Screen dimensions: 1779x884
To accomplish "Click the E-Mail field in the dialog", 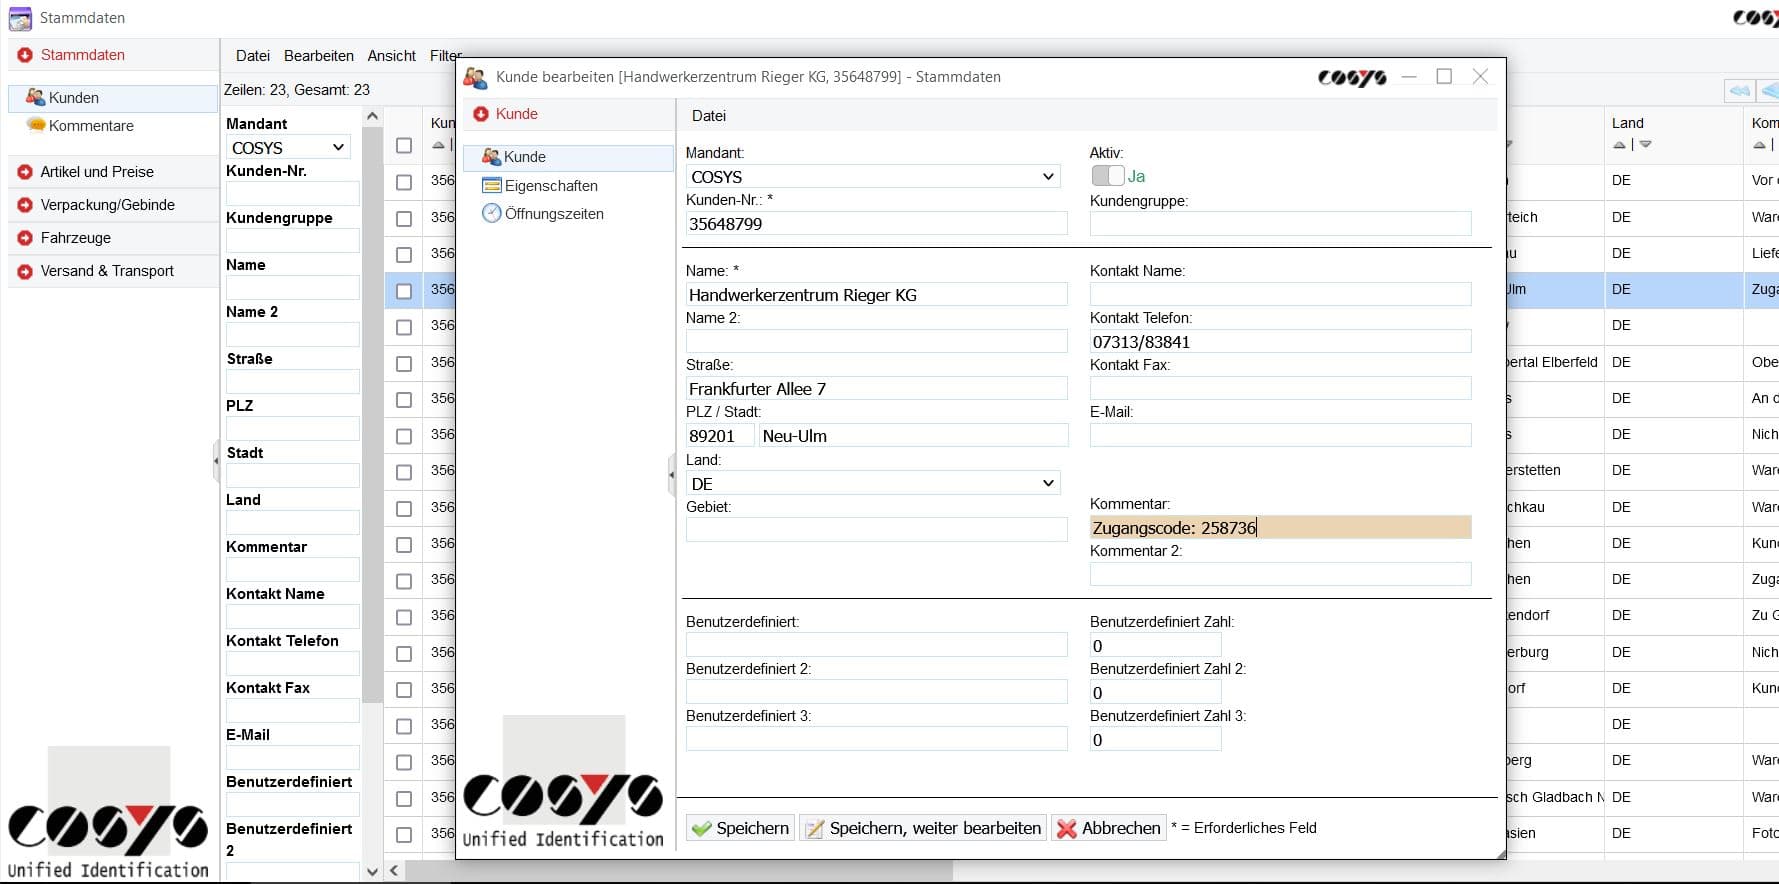I will coord(1280,435).
